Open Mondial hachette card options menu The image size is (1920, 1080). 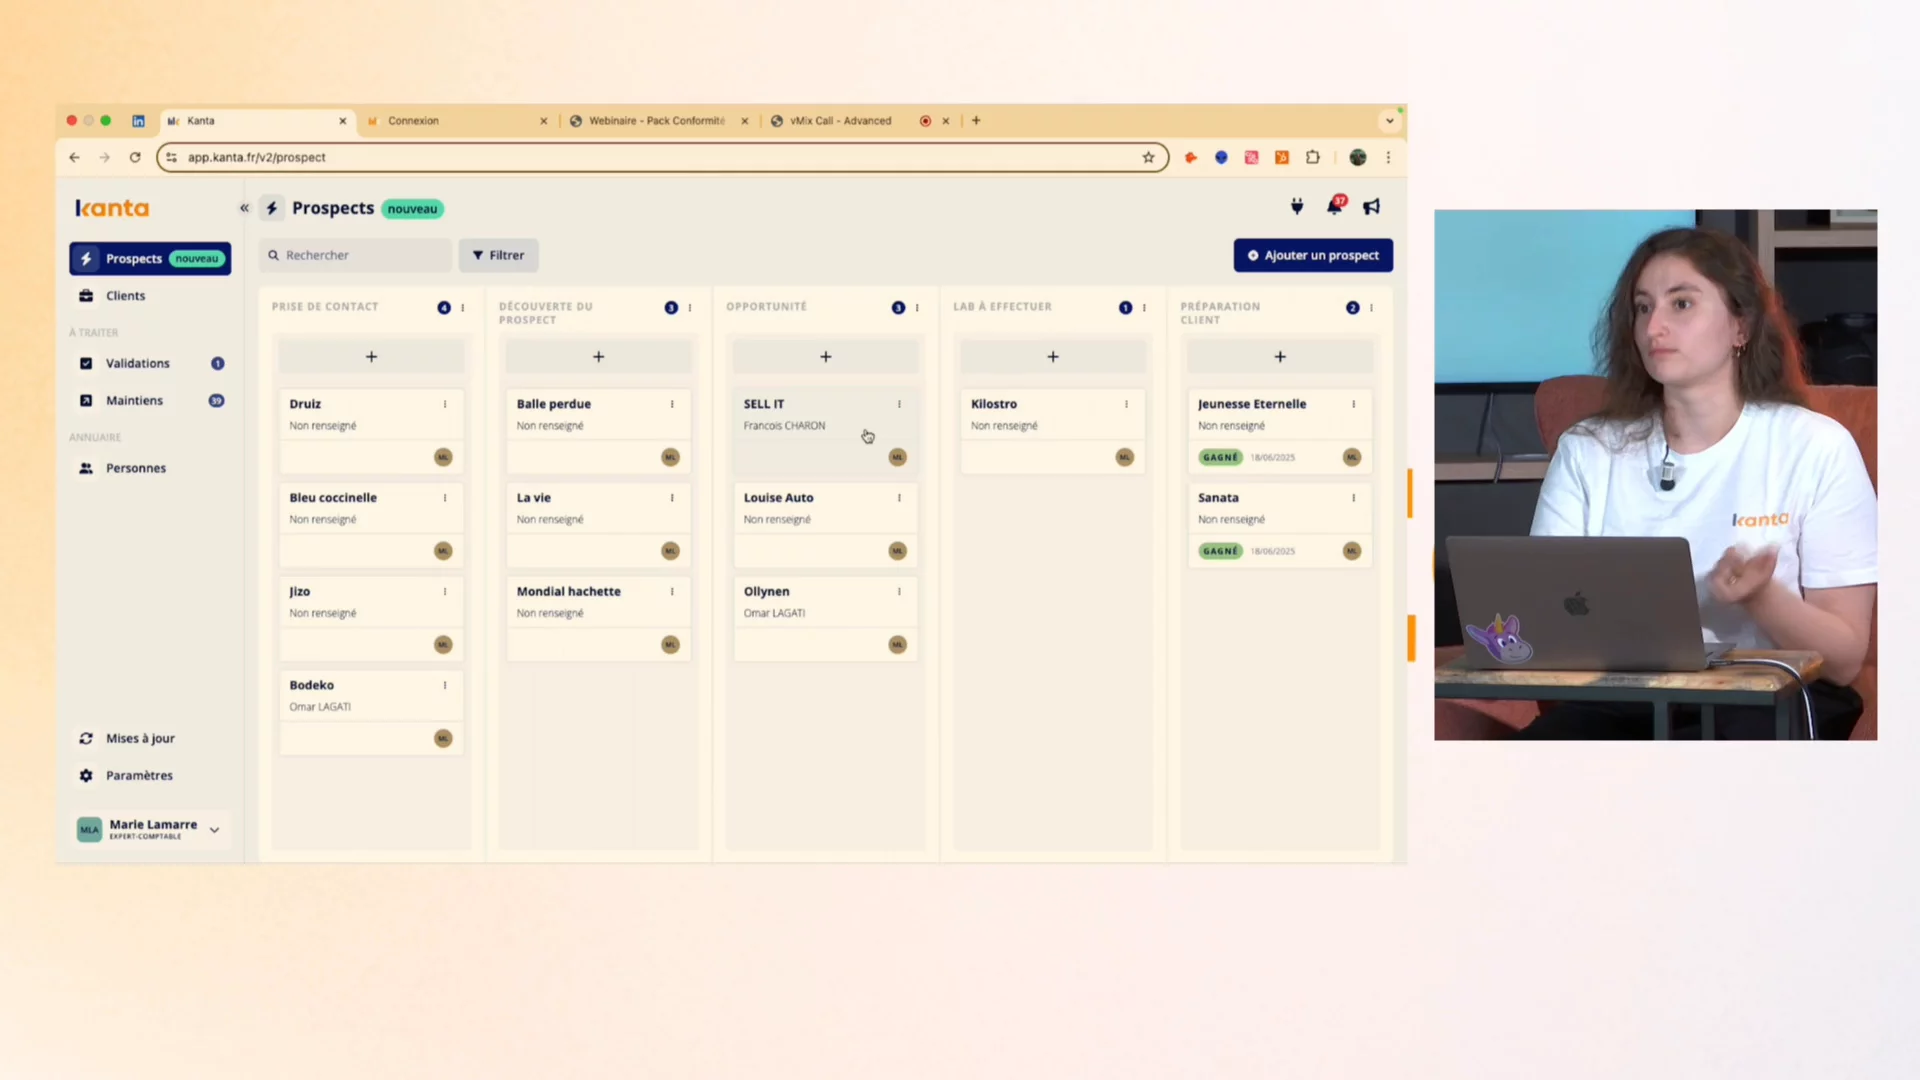(x=672, y=592)
